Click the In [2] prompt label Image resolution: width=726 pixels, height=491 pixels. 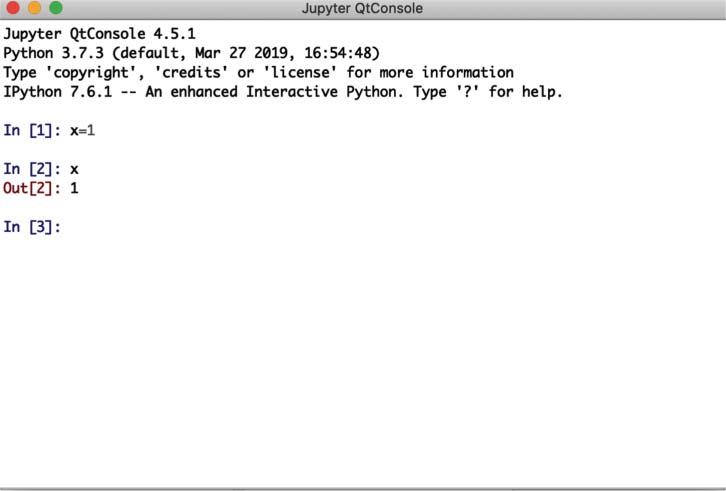point(32,169)
